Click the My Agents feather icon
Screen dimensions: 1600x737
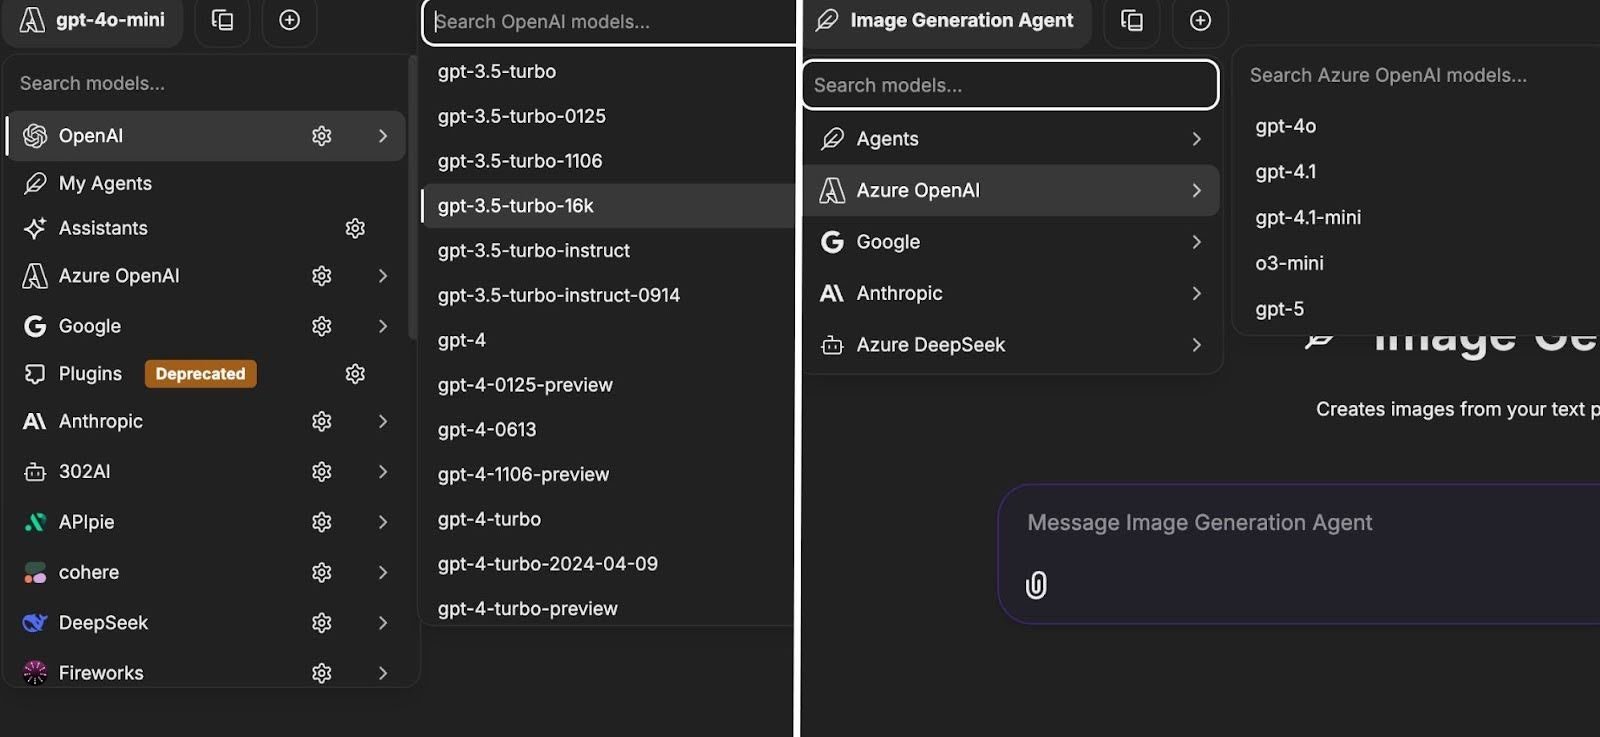[x=35, y=183]
